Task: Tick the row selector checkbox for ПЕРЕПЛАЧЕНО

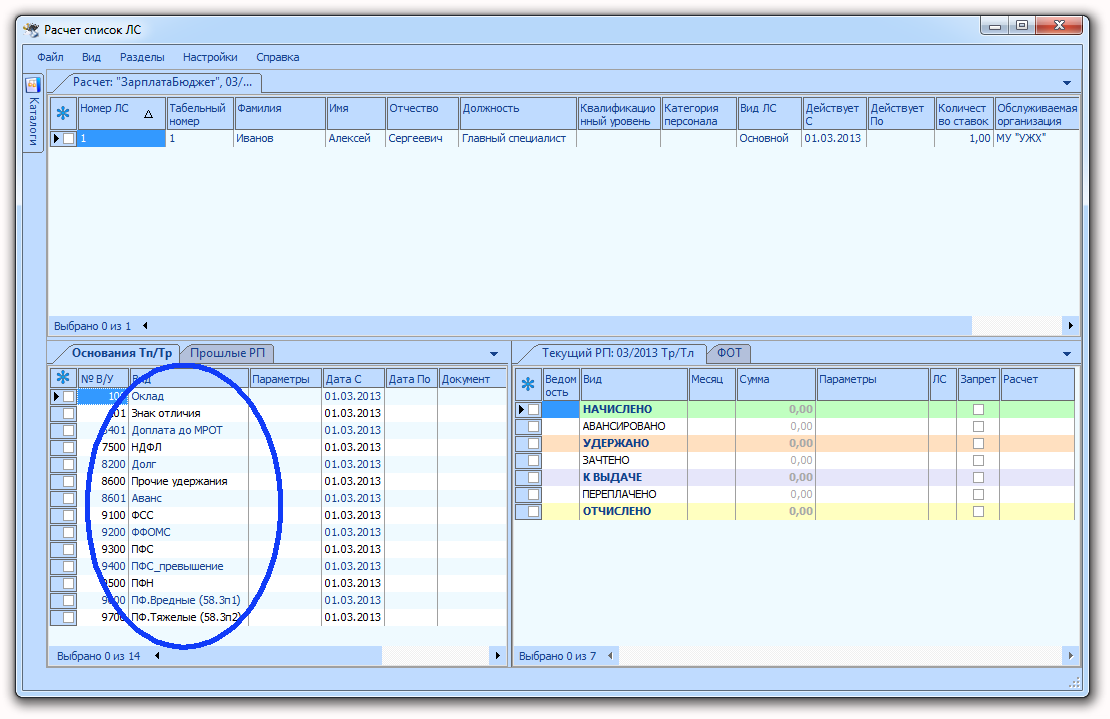Action: coord(534,494)
